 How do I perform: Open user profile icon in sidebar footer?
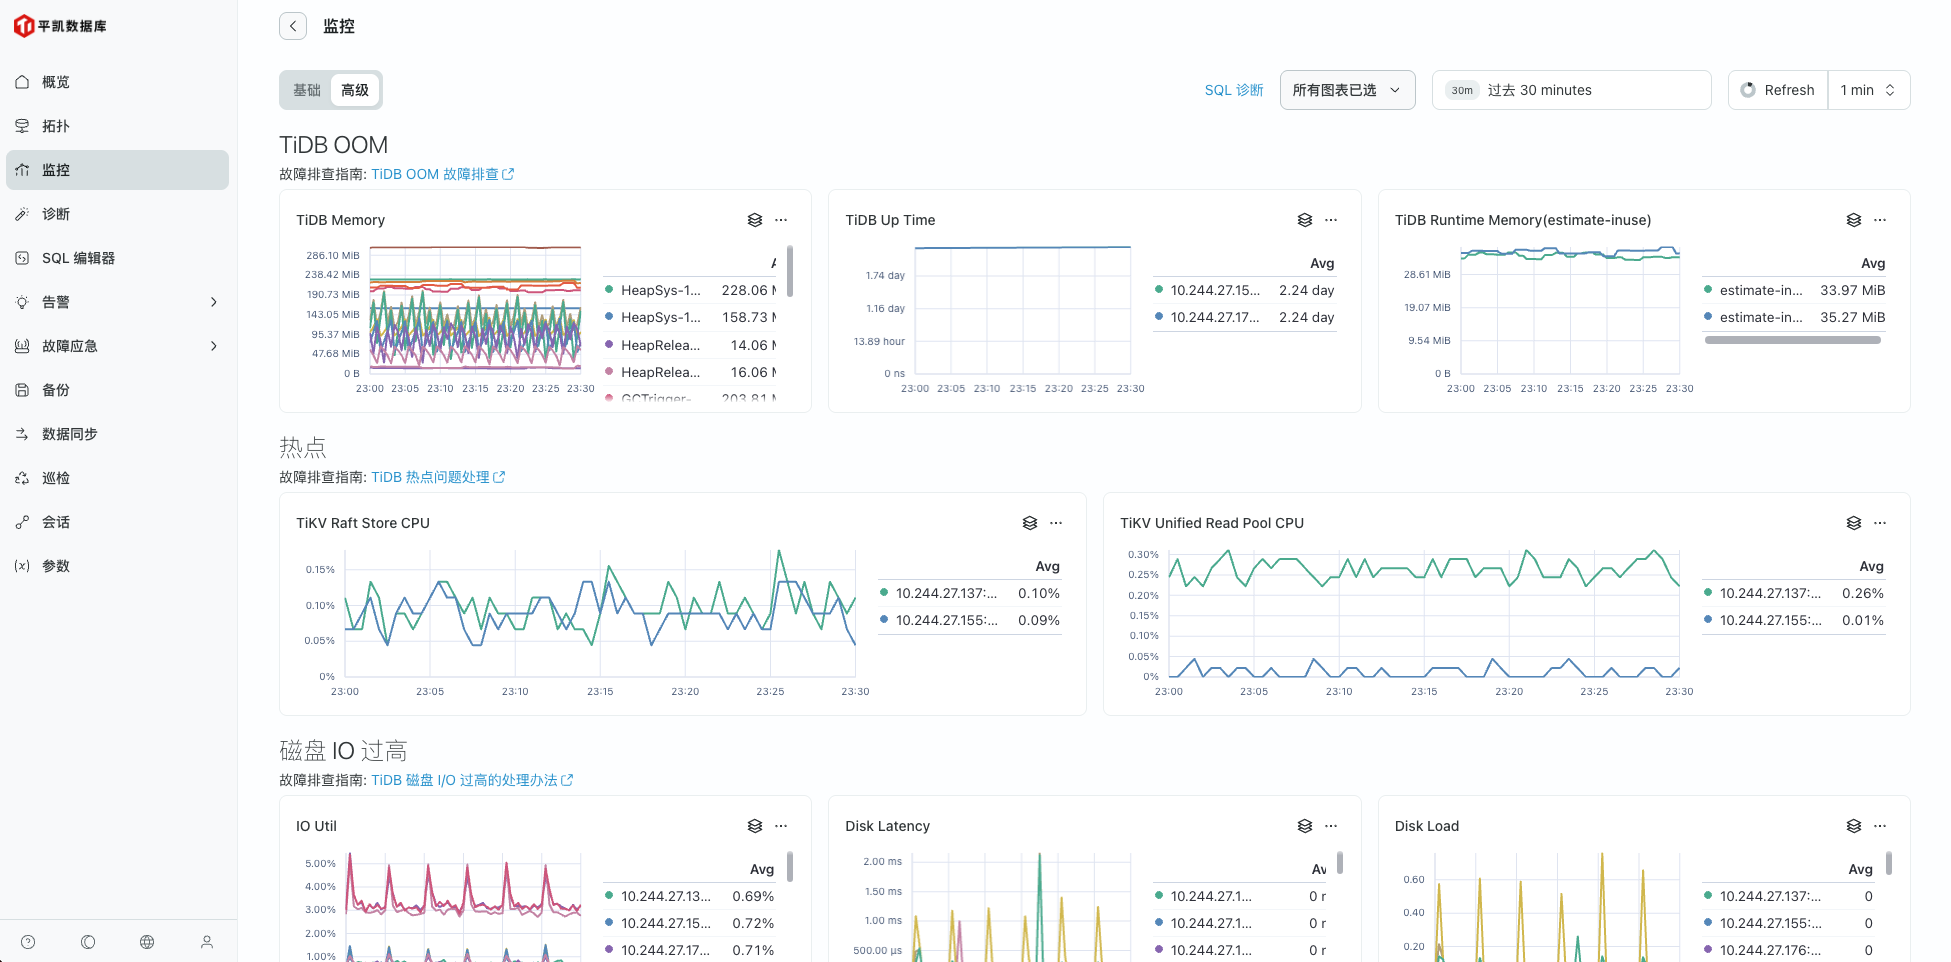pos(207,942)
